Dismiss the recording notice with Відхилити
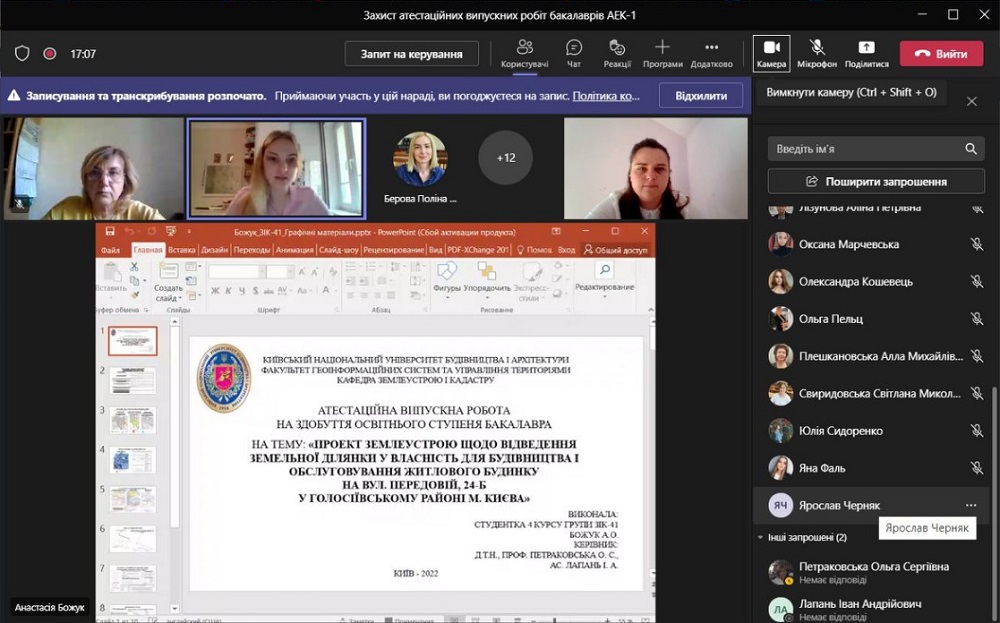This screenshot has width=1000, height=623. (x=702, y=96)
